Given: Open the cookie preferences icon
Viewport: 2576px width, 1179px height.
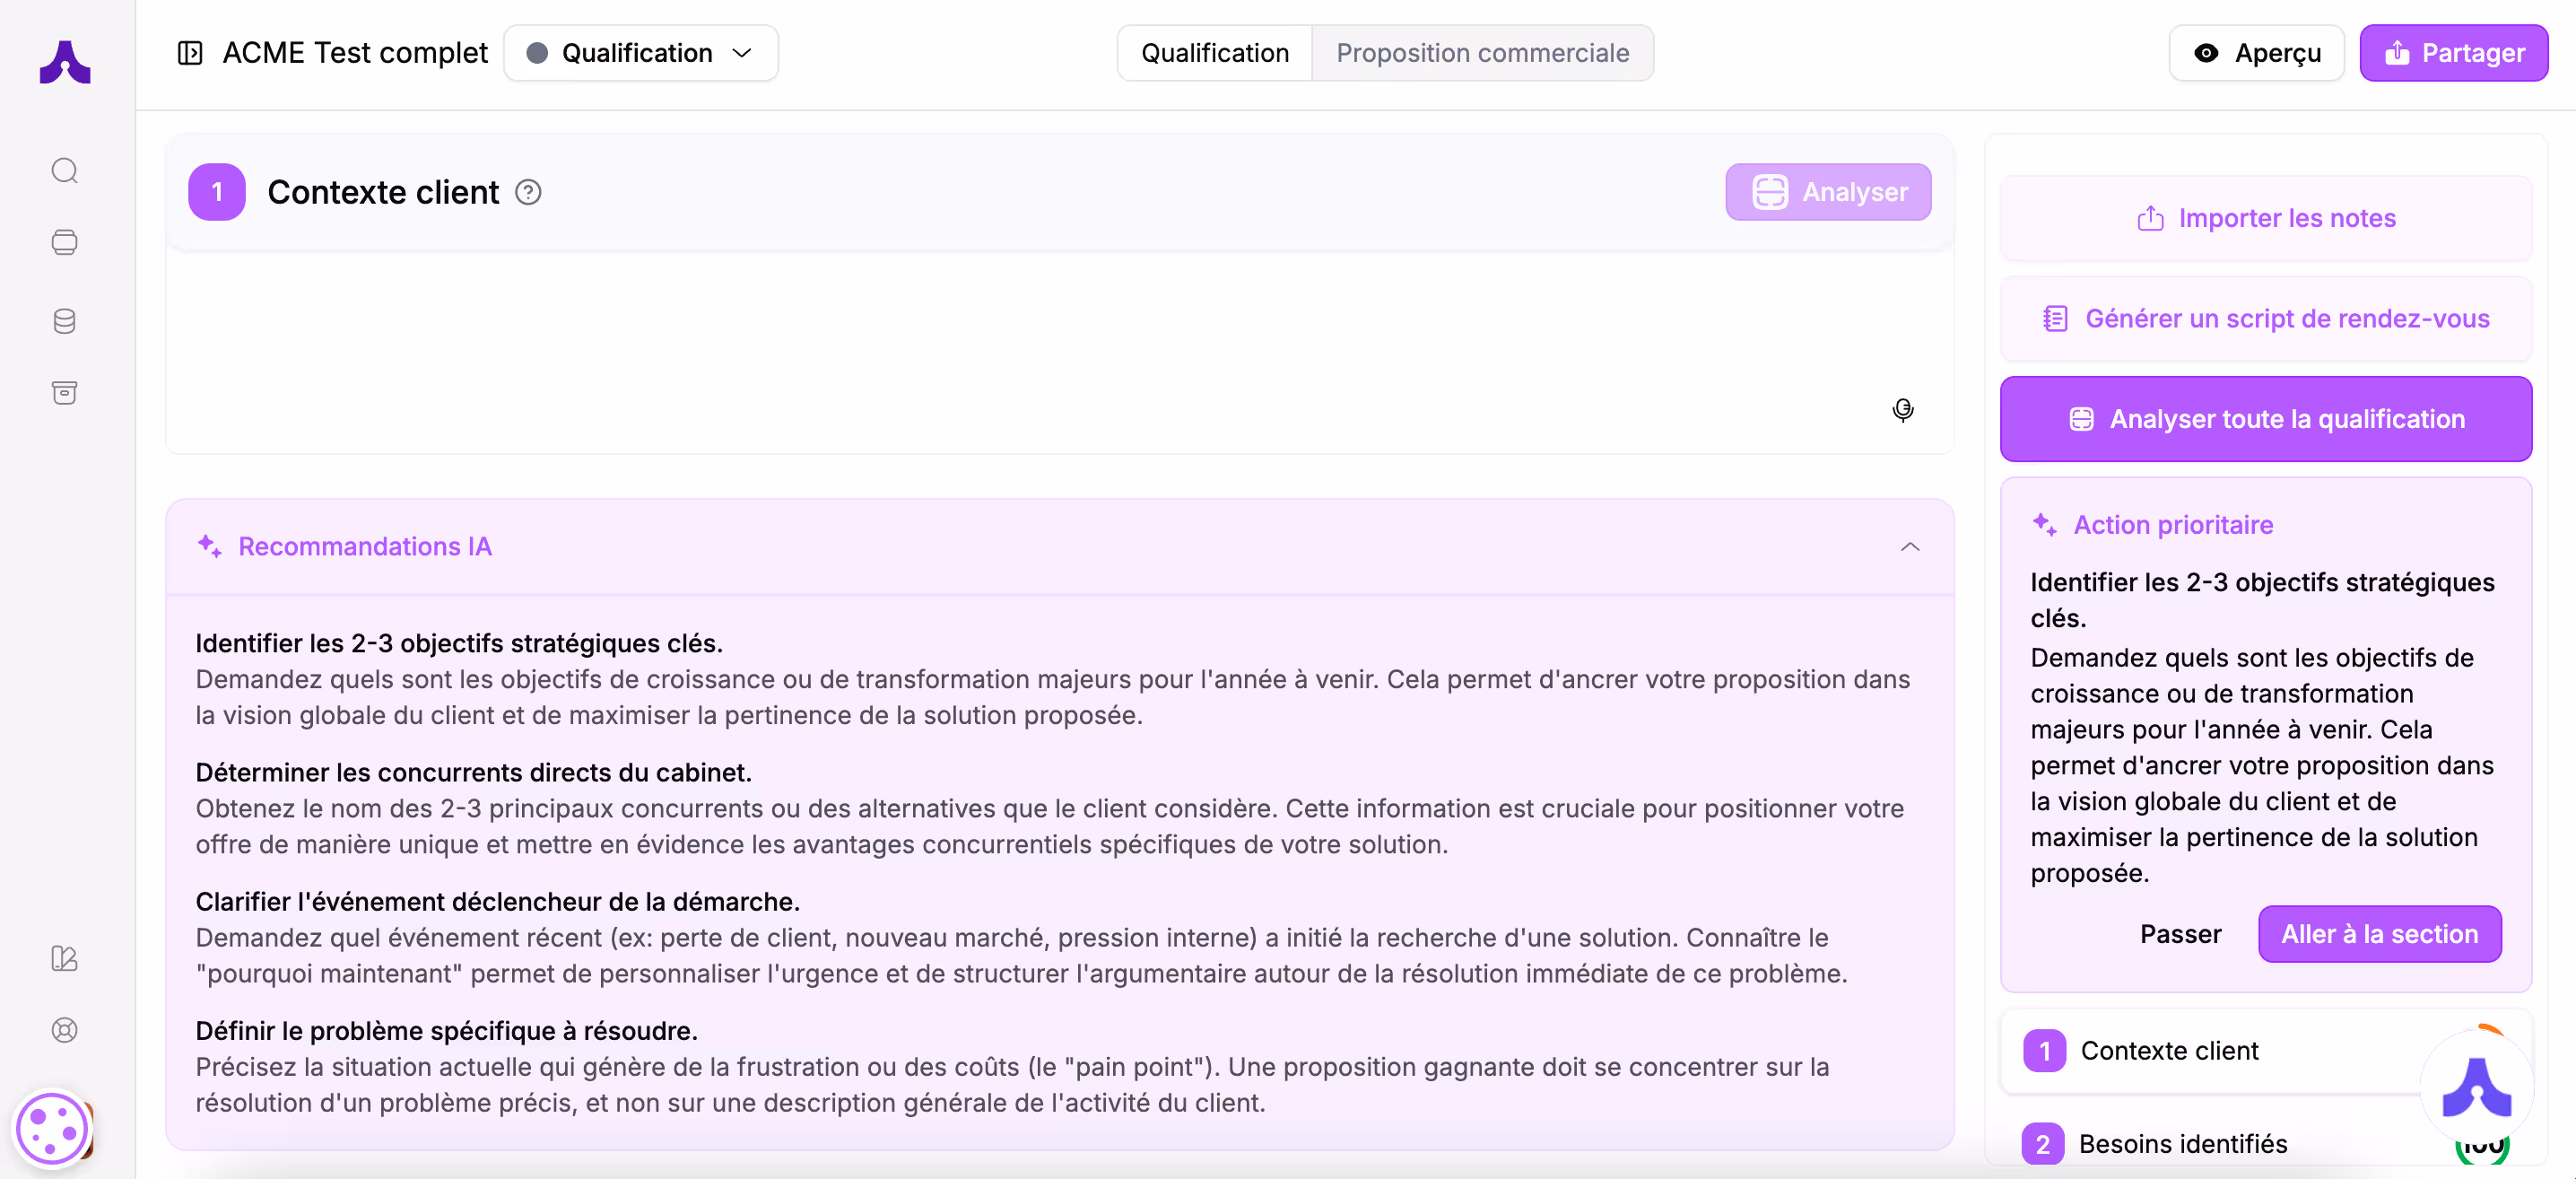Looking at the screenshot, I should point(52,1129).
